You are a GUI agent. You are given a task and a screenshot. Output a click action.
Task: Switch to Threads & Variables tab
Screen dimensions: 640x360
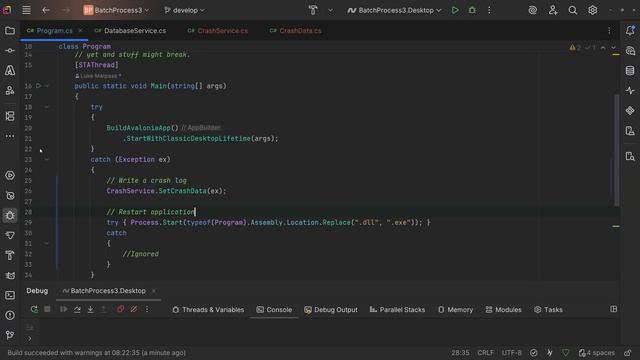[208, 310]
